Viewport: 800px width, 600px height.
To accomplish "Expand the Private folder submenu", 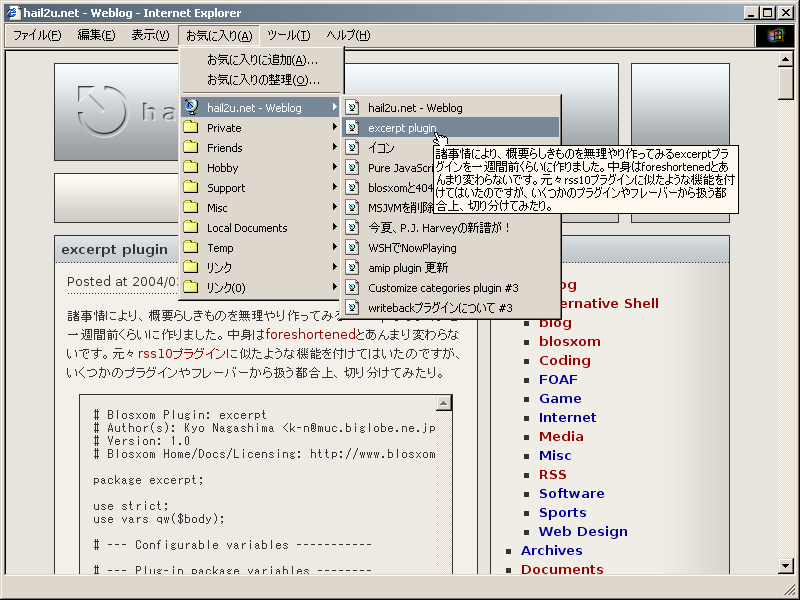I will click(x=334, y=127).
